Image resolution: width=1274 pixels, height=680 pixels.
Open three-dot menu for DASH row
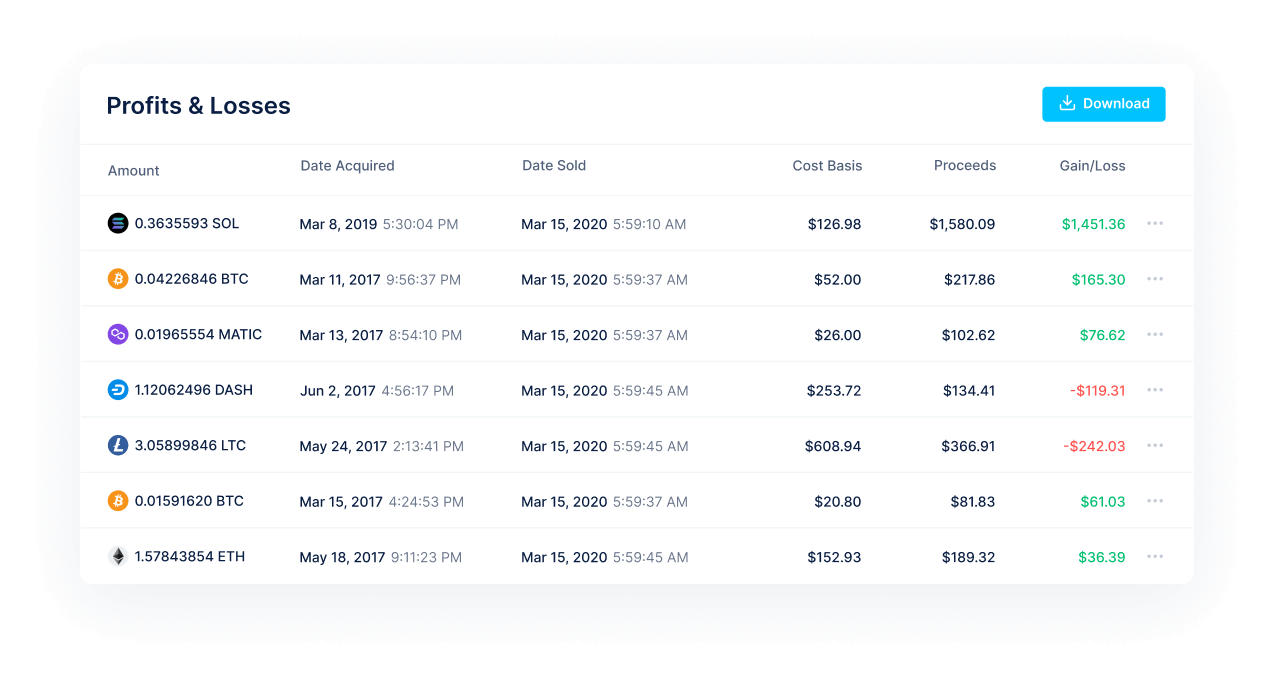(1155, 390)
